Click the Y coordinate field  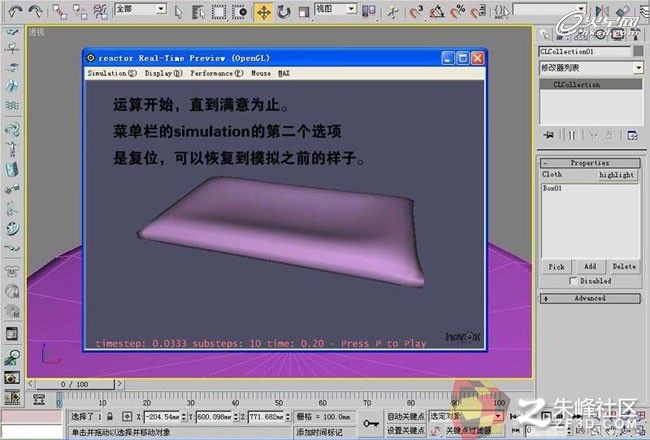coord(214,416)
